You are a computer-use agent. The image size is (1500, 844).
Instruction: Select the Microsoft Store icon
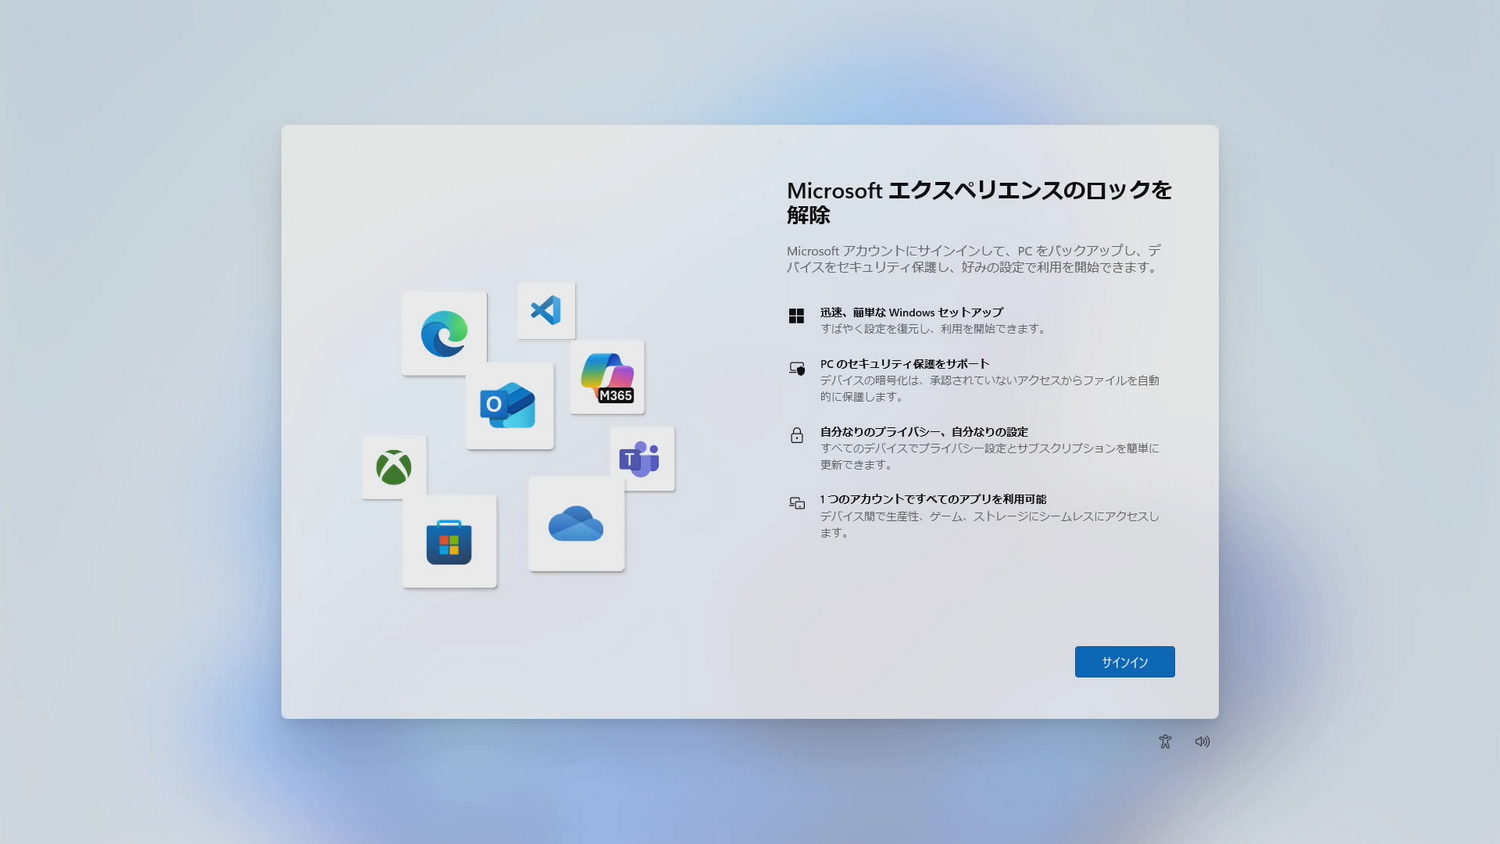(449, 541)
